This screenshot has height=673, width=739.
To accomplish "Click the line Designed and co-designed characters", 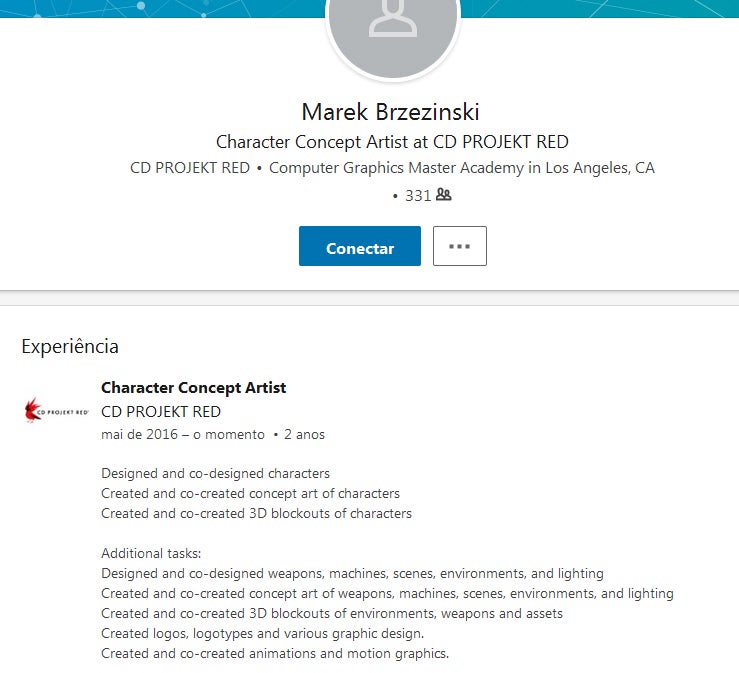I will [215, 474].
